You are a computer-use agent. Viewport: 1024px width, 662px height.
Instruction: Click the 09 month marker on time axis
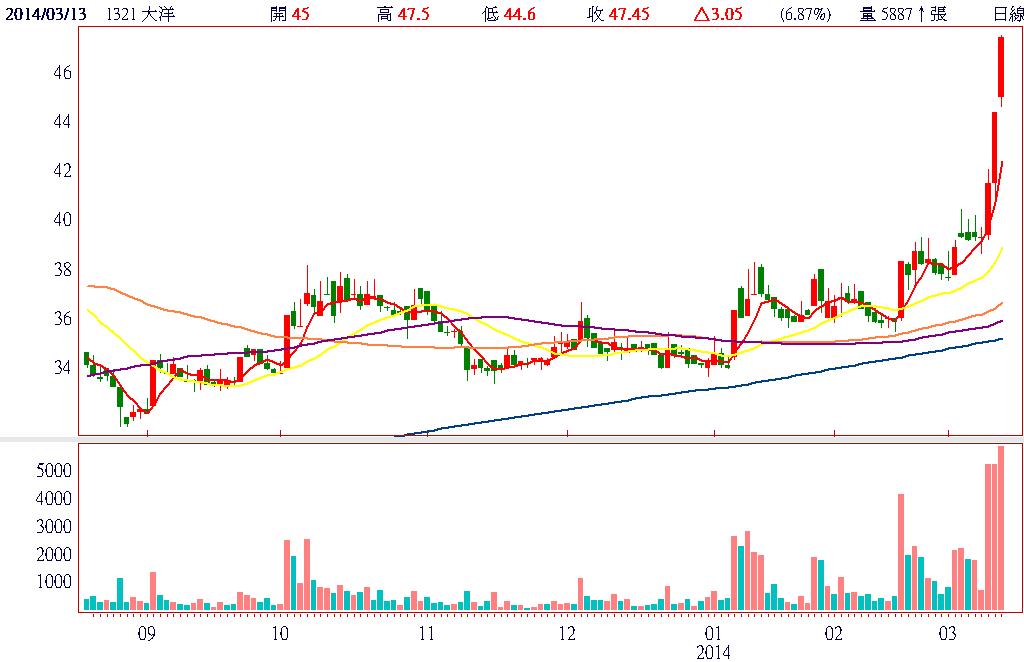click(x=146, y=634)
